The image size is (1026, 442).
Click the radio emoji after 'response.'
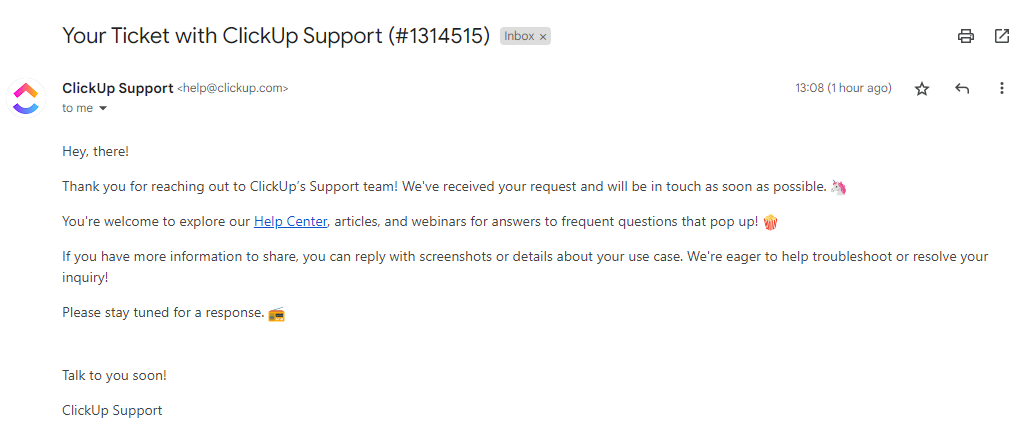pos(277,313)
